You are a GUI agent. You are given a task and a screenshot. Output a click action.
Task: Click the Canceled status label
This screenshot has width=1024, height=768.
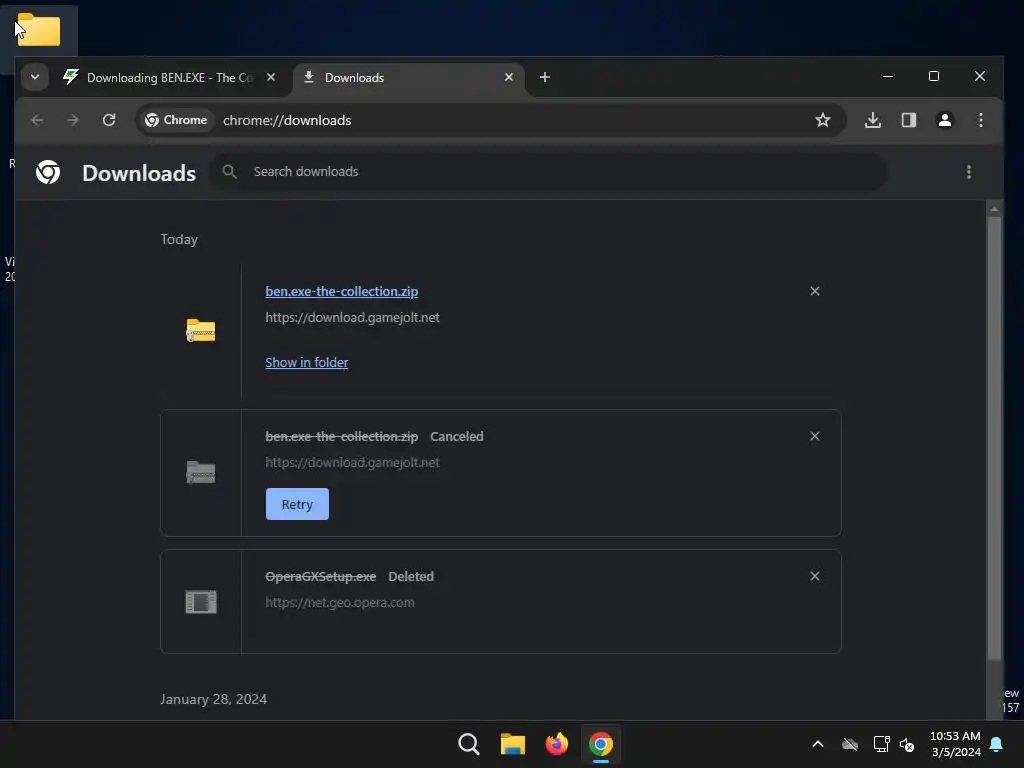pyautogui.click(x=456, y=437)
